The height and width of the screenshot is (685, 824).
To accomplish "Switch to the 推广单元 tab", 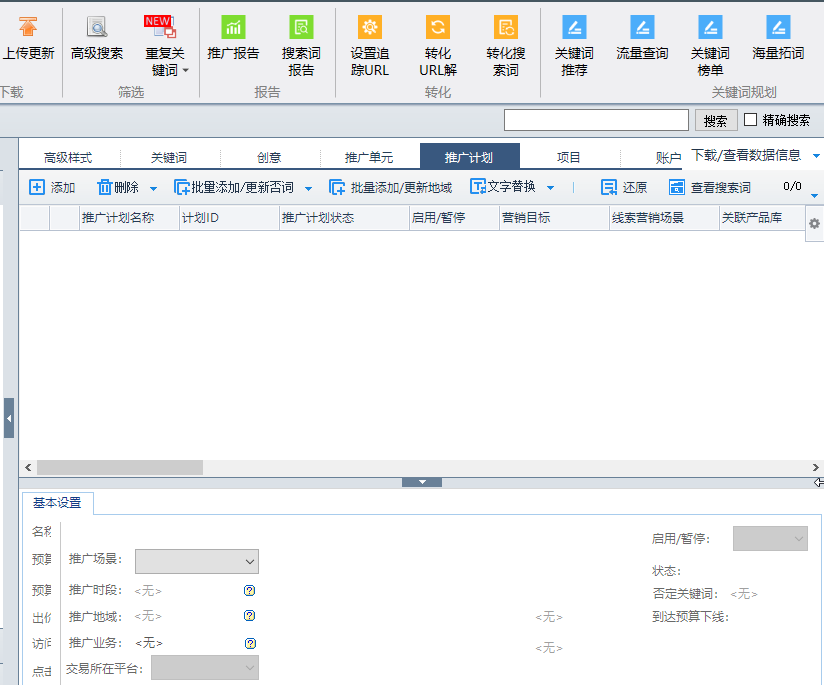I will [x=369, y=157].
